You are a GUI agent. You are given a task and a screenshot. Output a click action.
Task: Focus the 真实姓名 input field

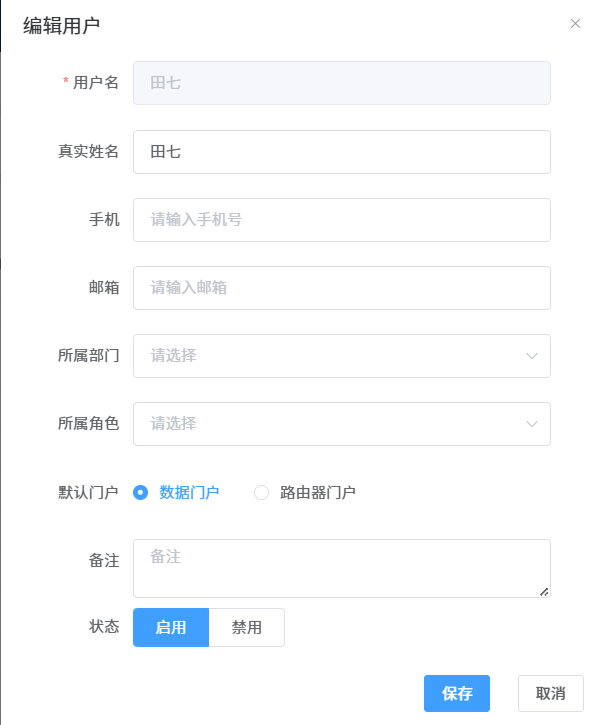342,152
